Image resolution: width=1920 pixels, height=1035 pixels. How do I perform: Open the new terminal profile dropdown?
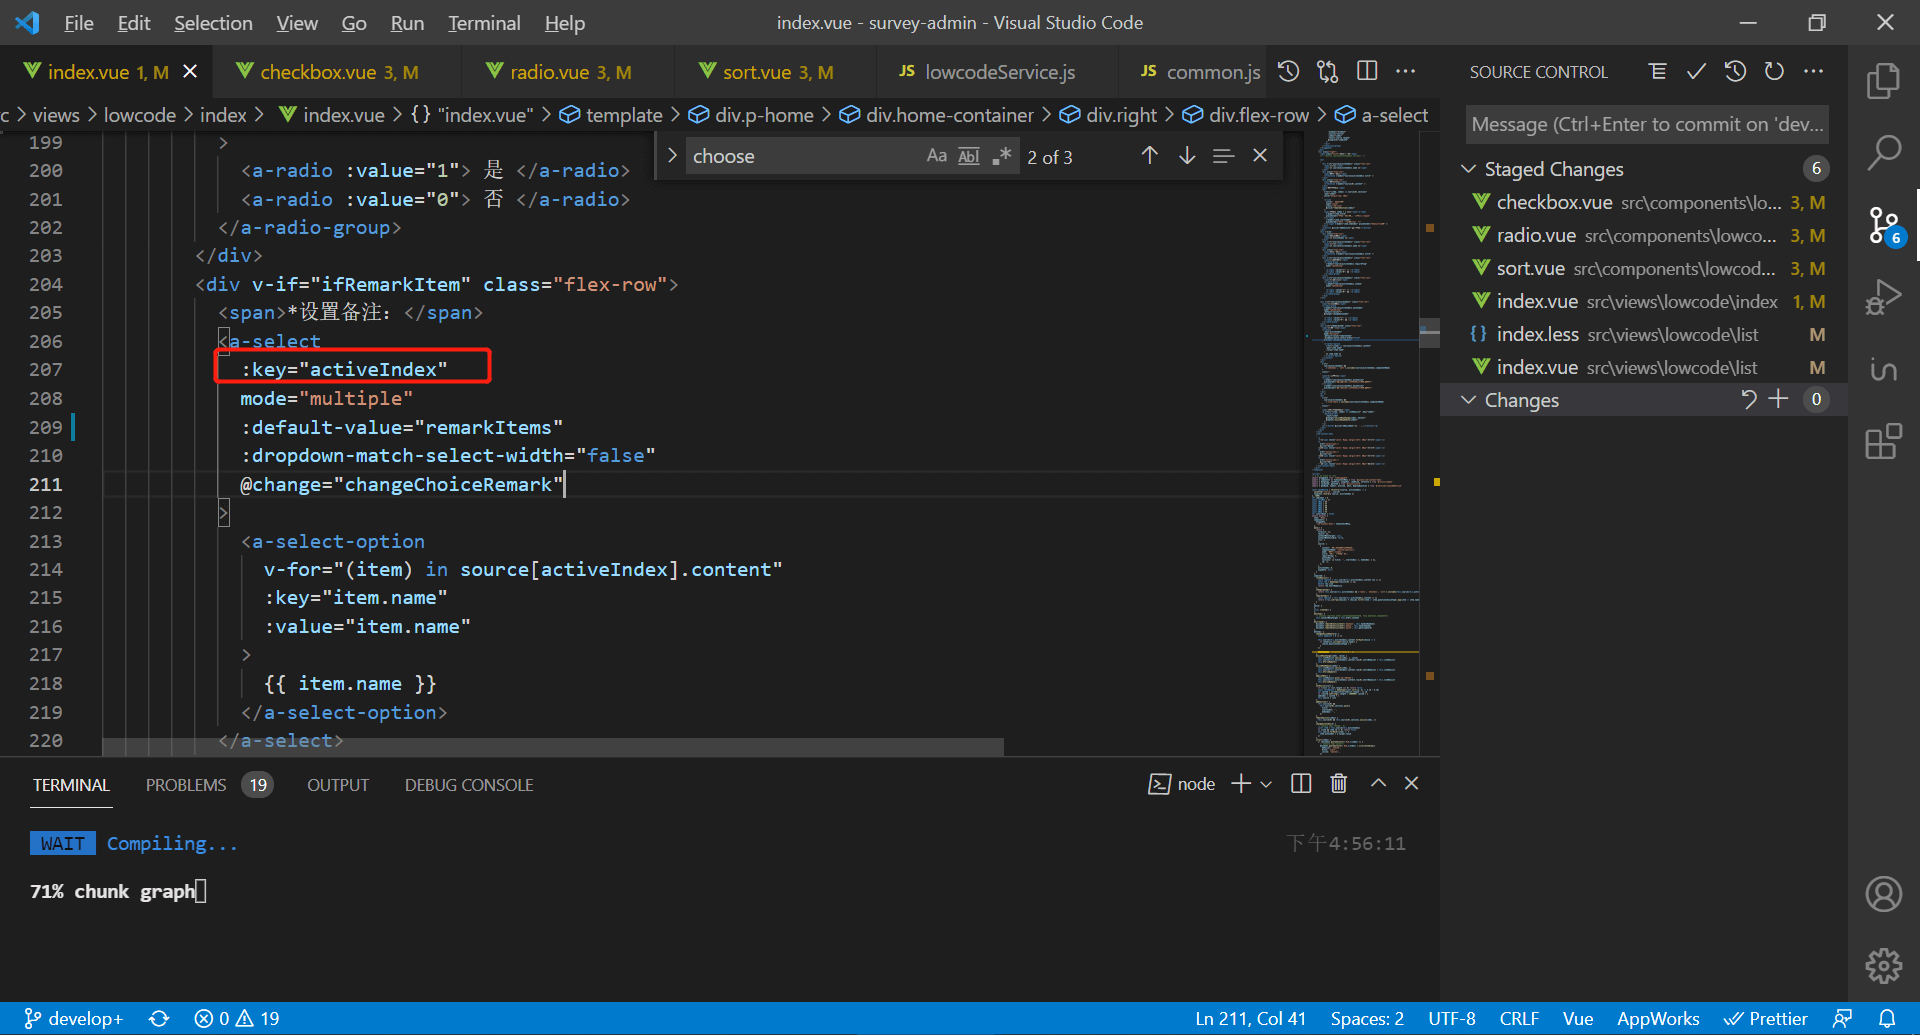pyautogui.click(x=1266, y=784)
